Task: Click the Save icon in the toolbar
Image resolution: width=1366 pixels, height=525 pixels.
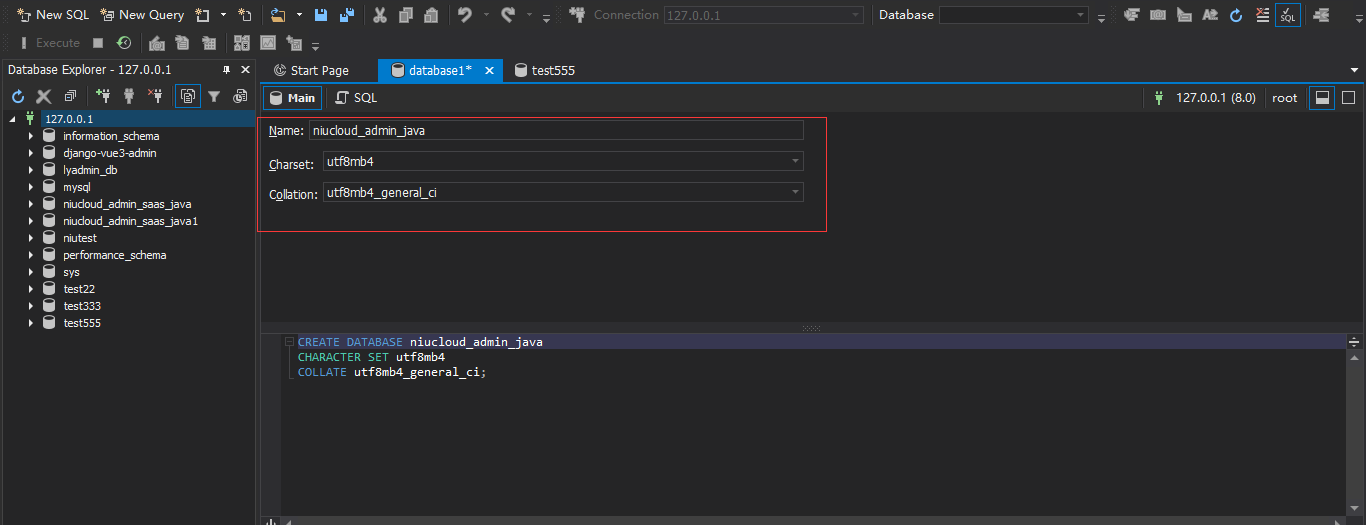Action: pos(321,15)
